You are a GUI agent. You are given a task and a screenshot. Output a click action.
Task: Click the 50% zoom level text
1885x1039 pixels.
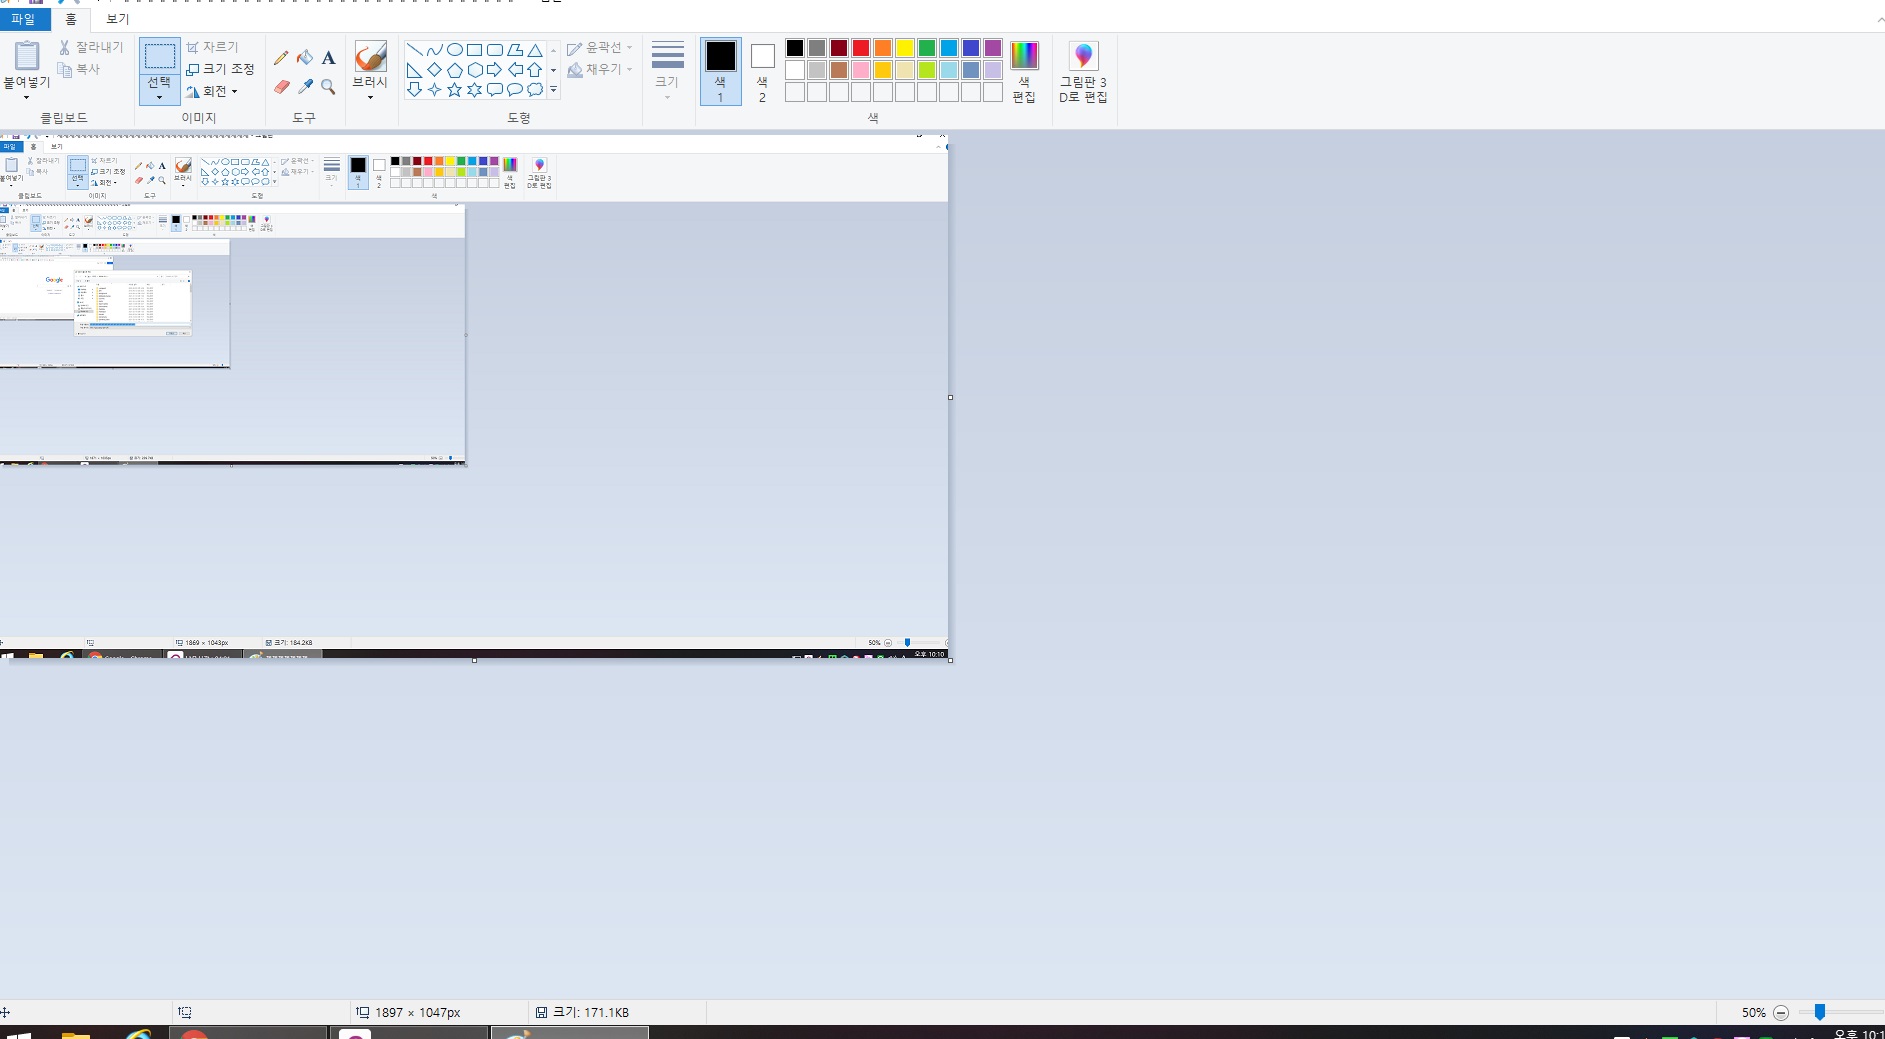(1753, 1012)
